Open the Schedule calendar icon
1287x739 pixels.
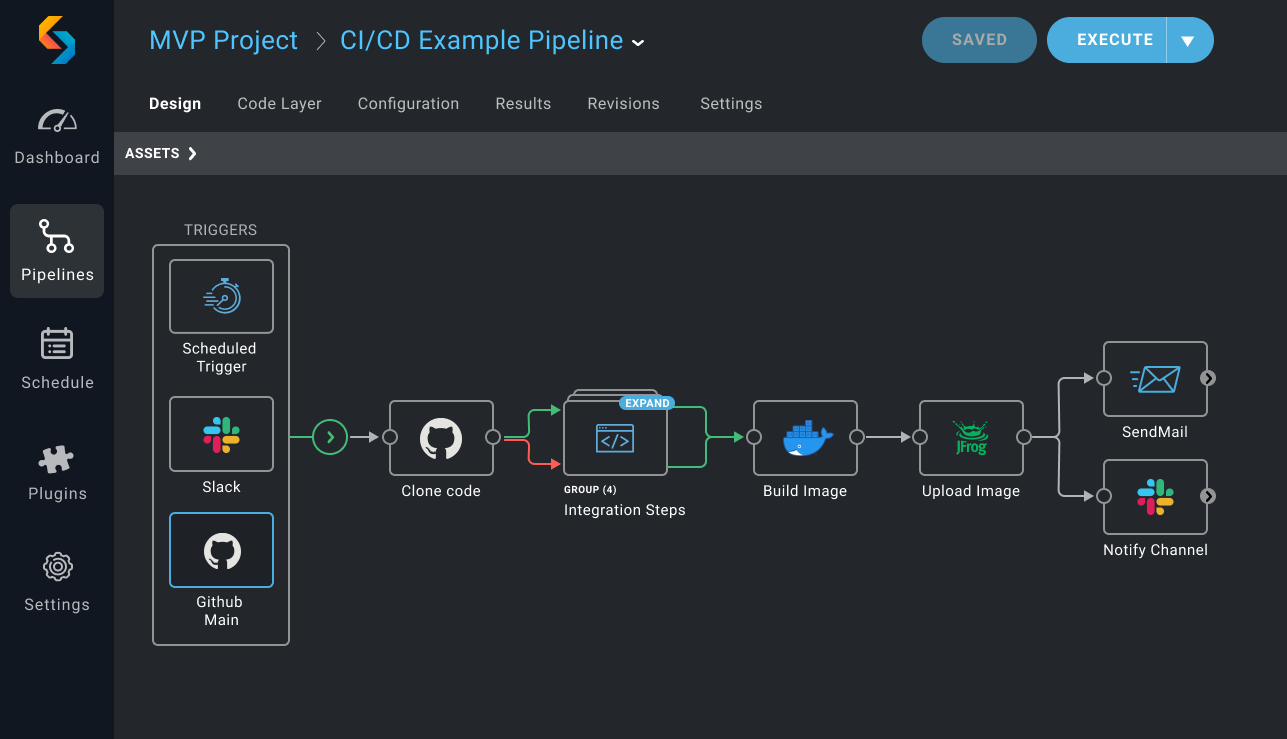pyautogui.click(x=57, y=343)
